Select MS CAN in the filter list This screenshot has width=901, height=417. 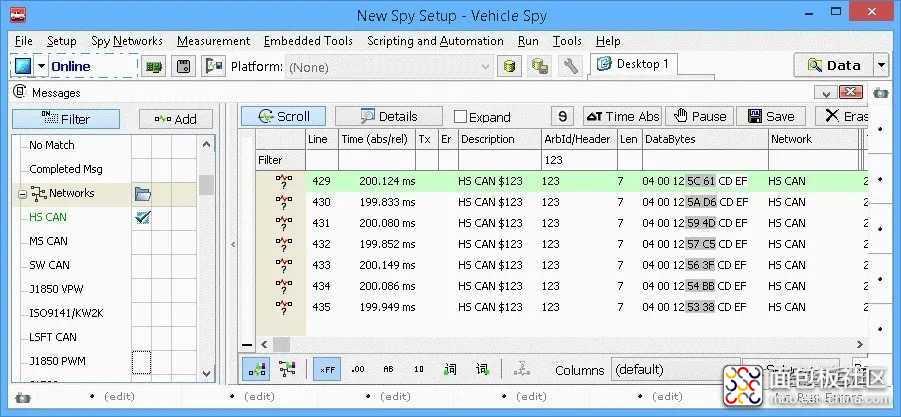coord(48,241)
